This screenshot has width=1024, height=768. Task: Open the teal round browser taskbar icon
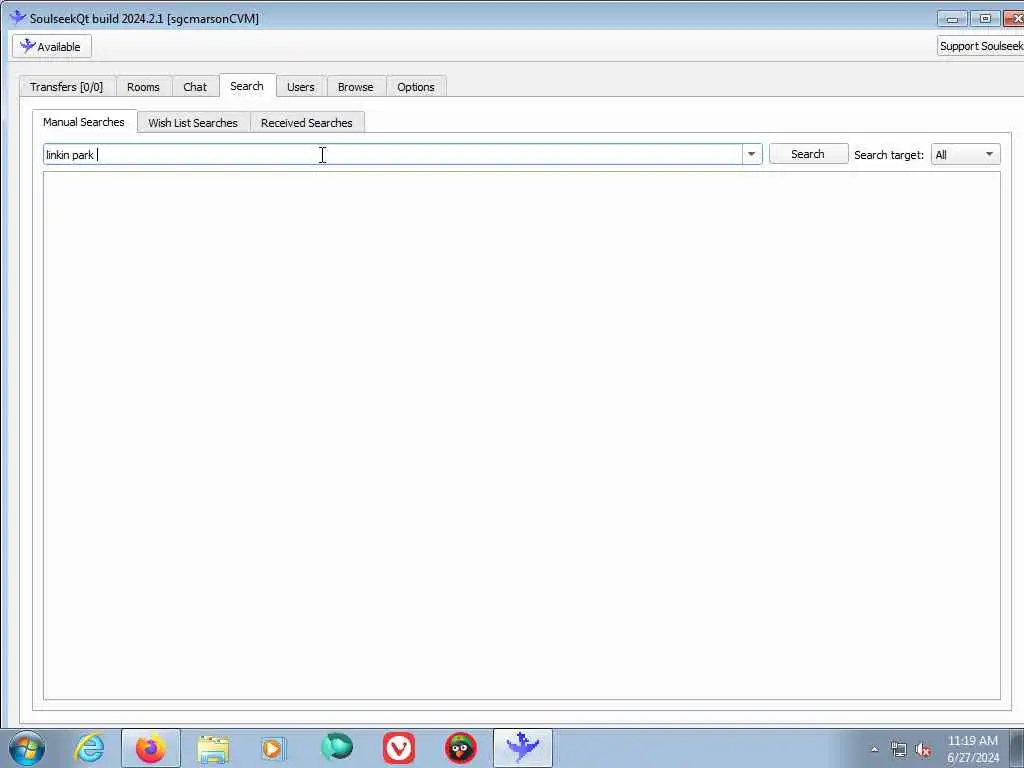[x=337, y=748]
